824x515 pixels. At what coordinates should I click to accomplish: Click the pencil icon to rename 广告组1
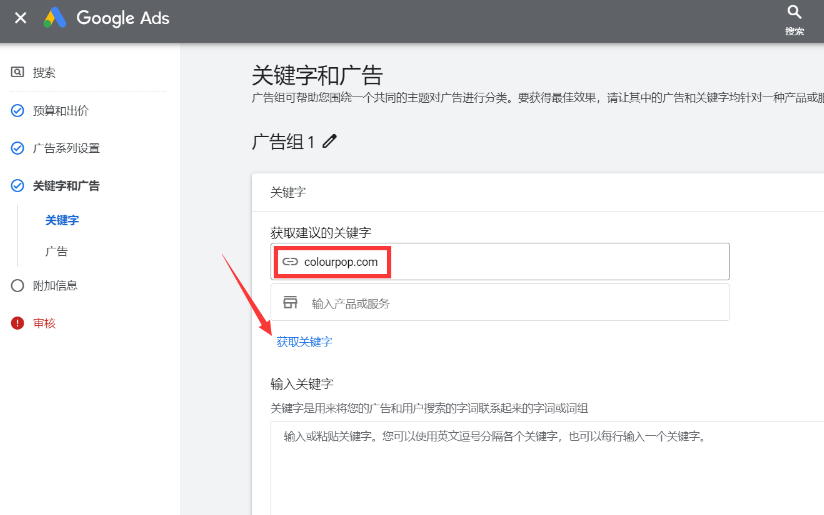coord(330,142)
